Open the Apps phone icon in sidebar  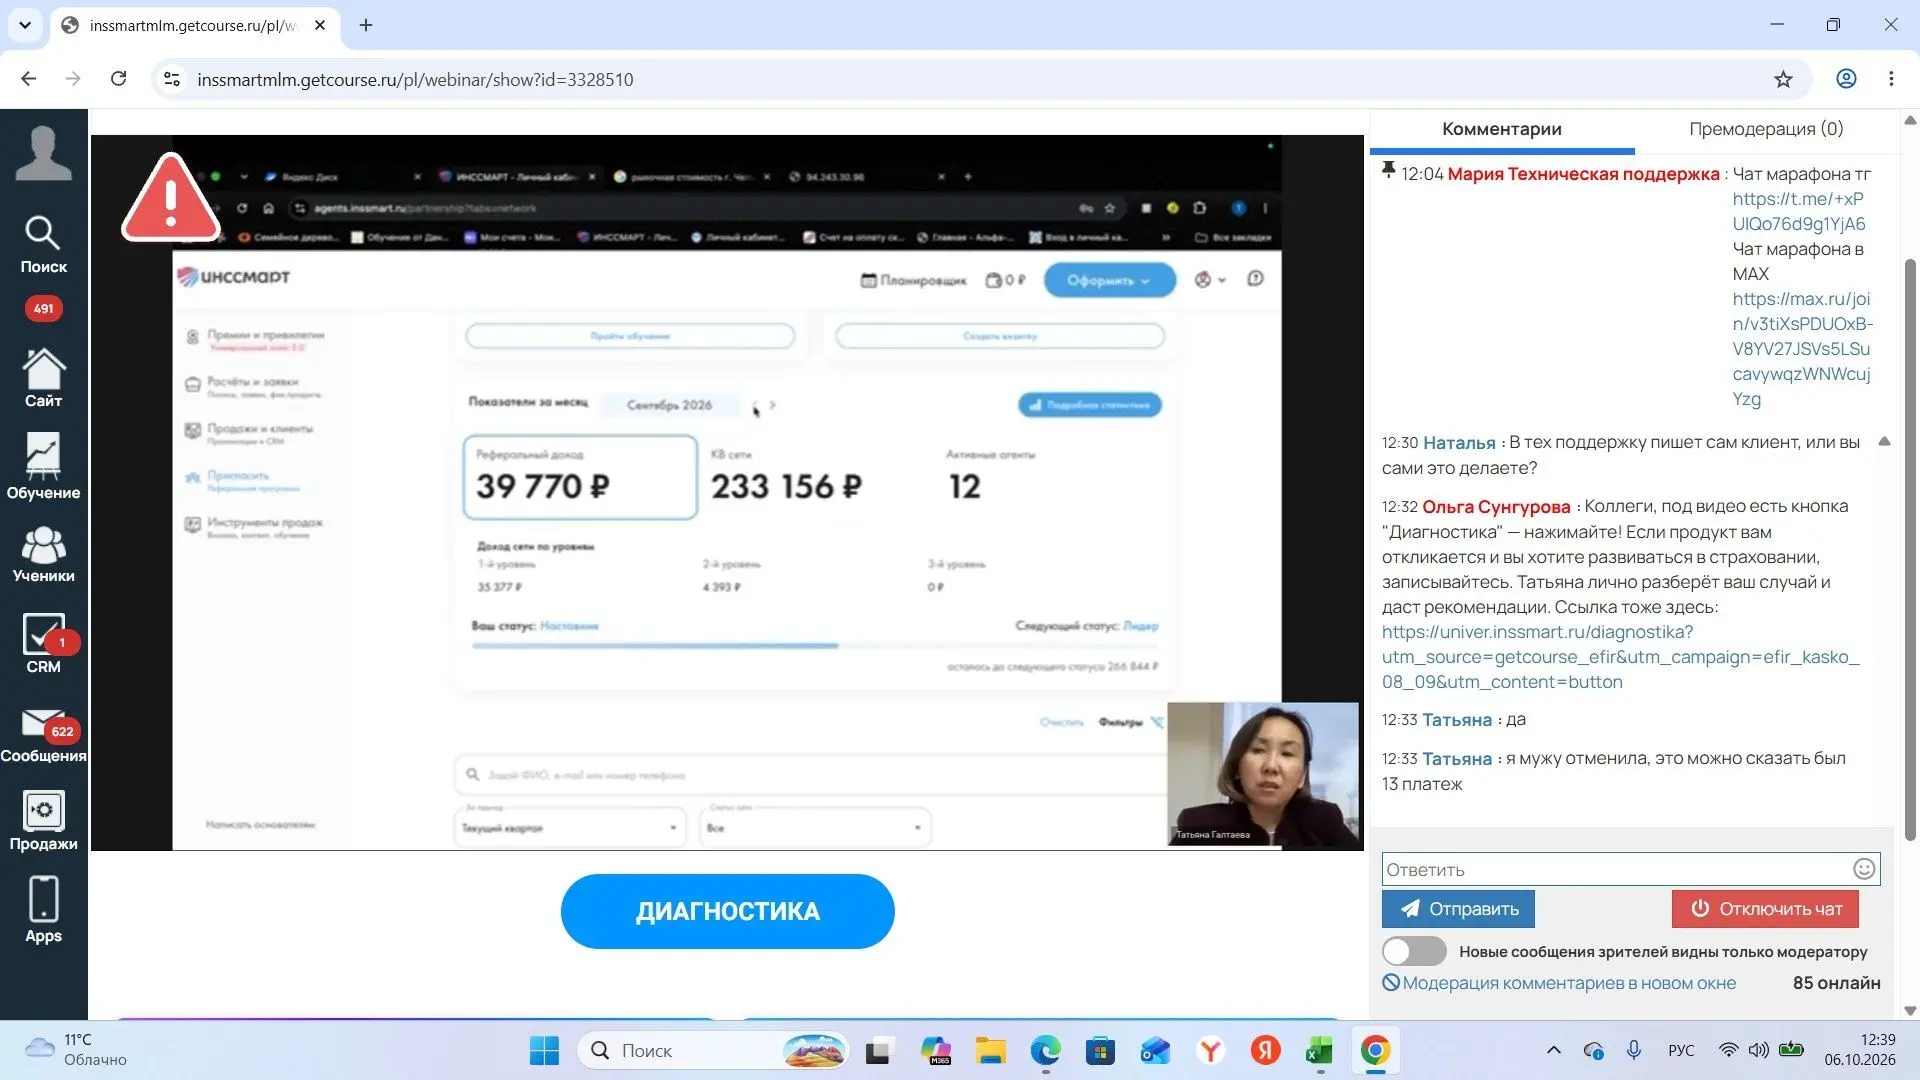[x=43, y=910]
